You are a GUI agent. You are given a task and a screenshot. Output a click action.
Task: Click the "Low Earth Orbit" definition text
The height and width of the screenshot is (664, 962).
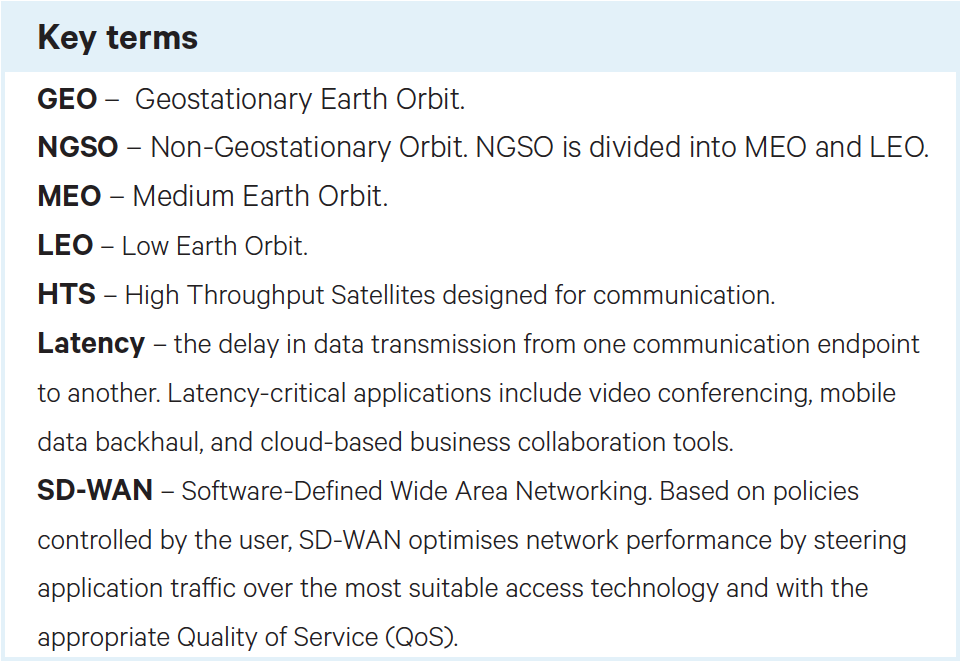click(x=214, y=245)
